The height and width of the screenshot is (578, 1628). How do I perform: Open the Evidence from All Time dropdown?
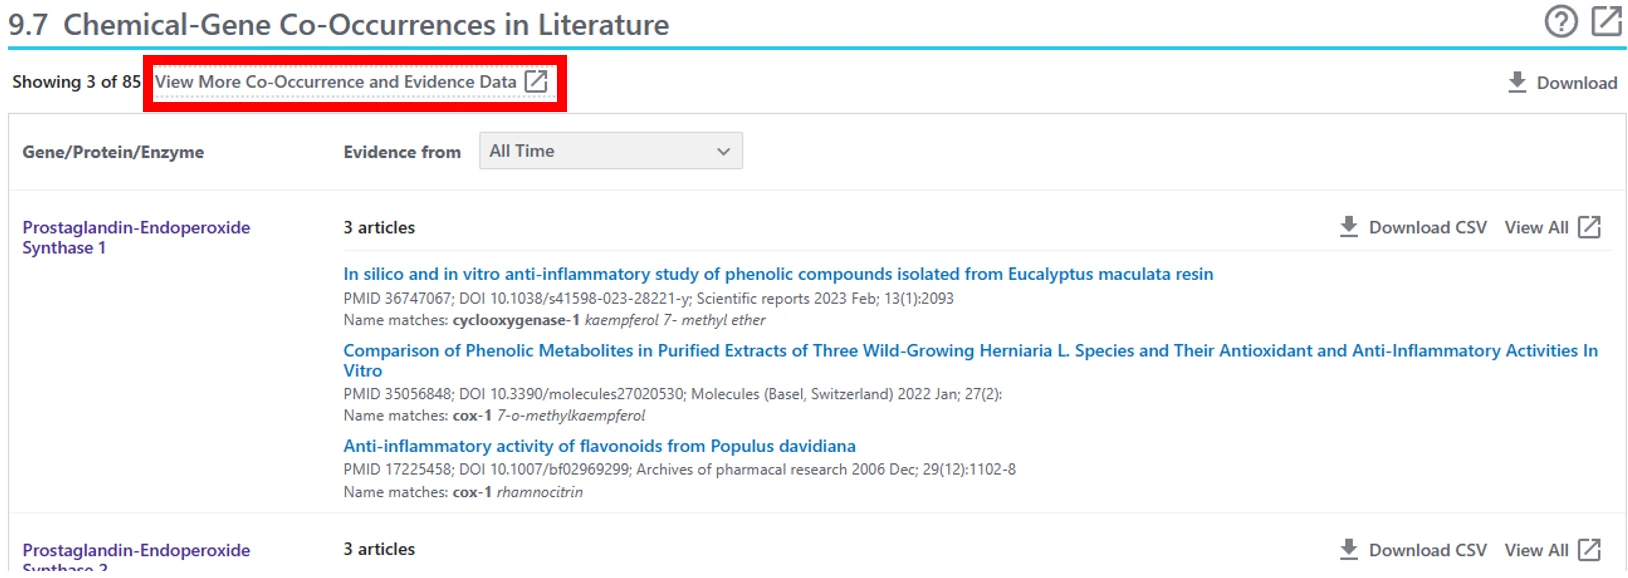pyautogui.click(x=611, y=151)
